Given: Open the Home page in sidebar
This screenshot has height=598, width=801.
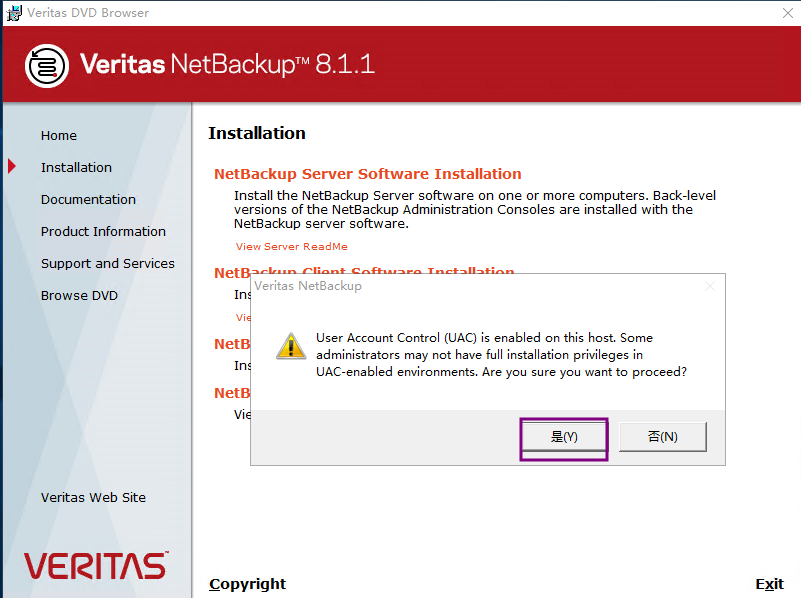Looking at the screenshot, I should 59,136.
